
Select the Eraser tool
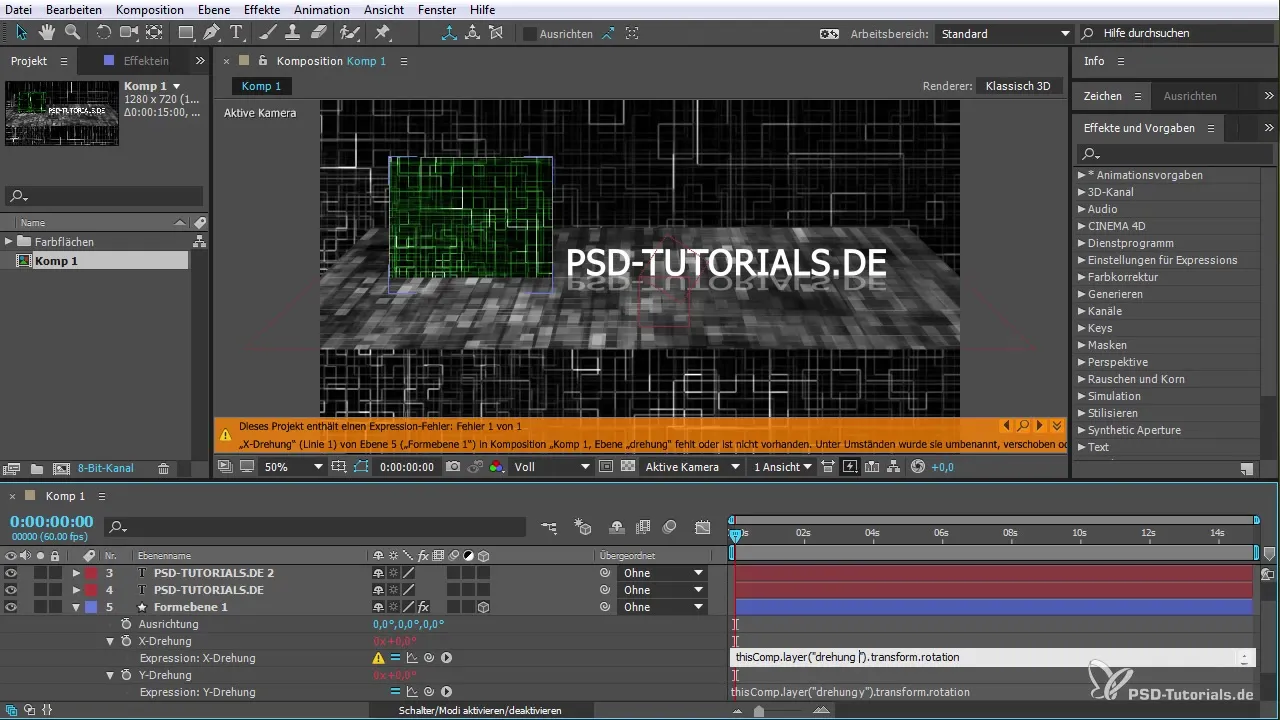(319, 33)
